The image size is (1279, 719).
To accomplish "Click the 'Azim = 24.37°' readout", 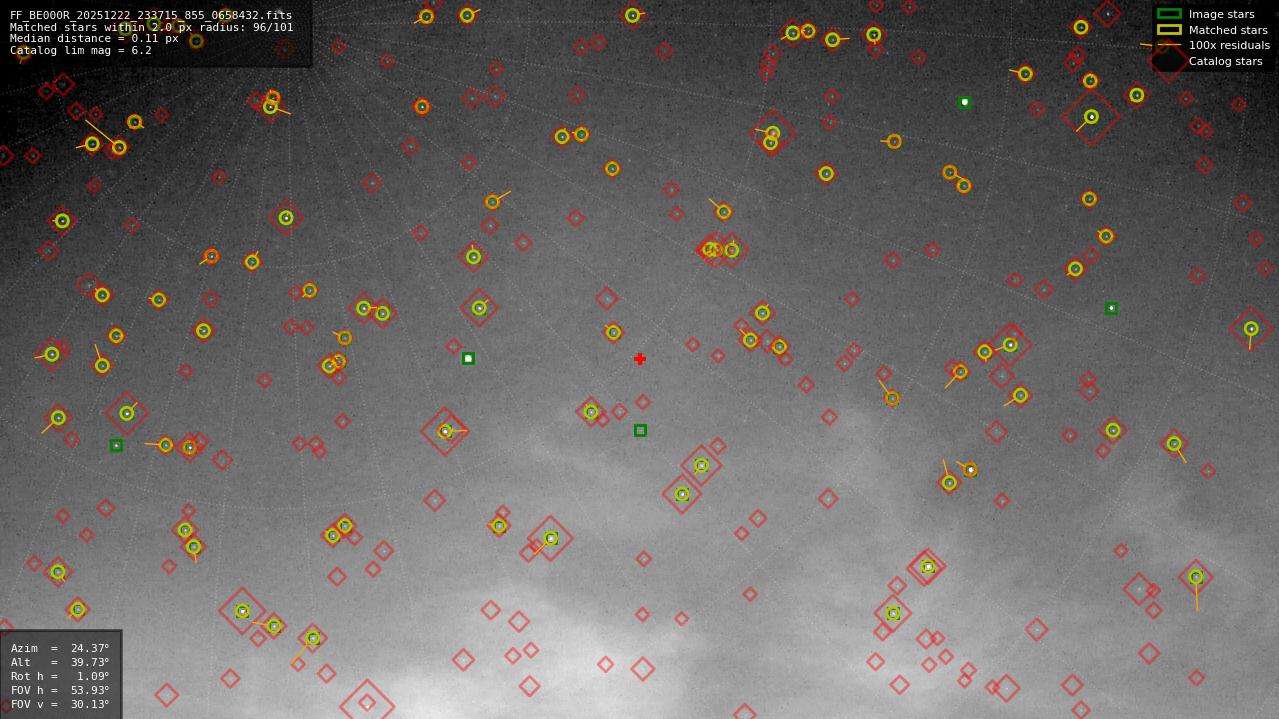I will pos(60,648).
